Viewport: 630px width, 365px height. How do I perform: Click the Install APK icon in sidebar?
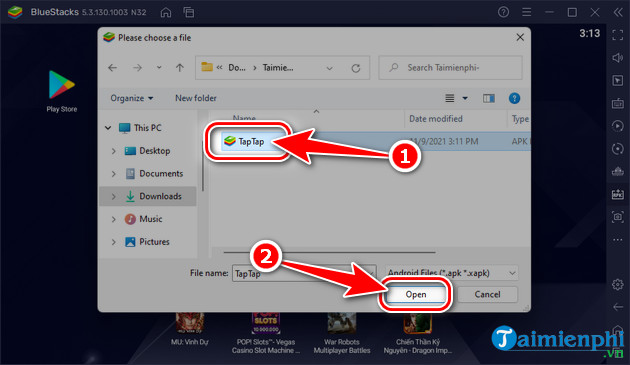point(618,195)
